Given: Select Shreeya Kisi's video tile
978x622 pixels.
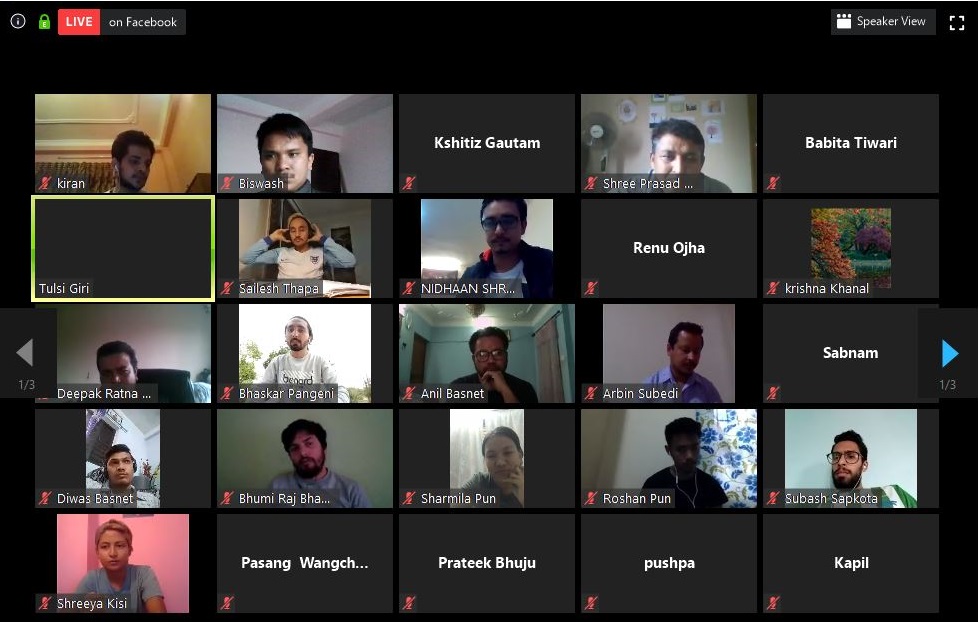Looking at the screenshot, I should tap(123, 563).
